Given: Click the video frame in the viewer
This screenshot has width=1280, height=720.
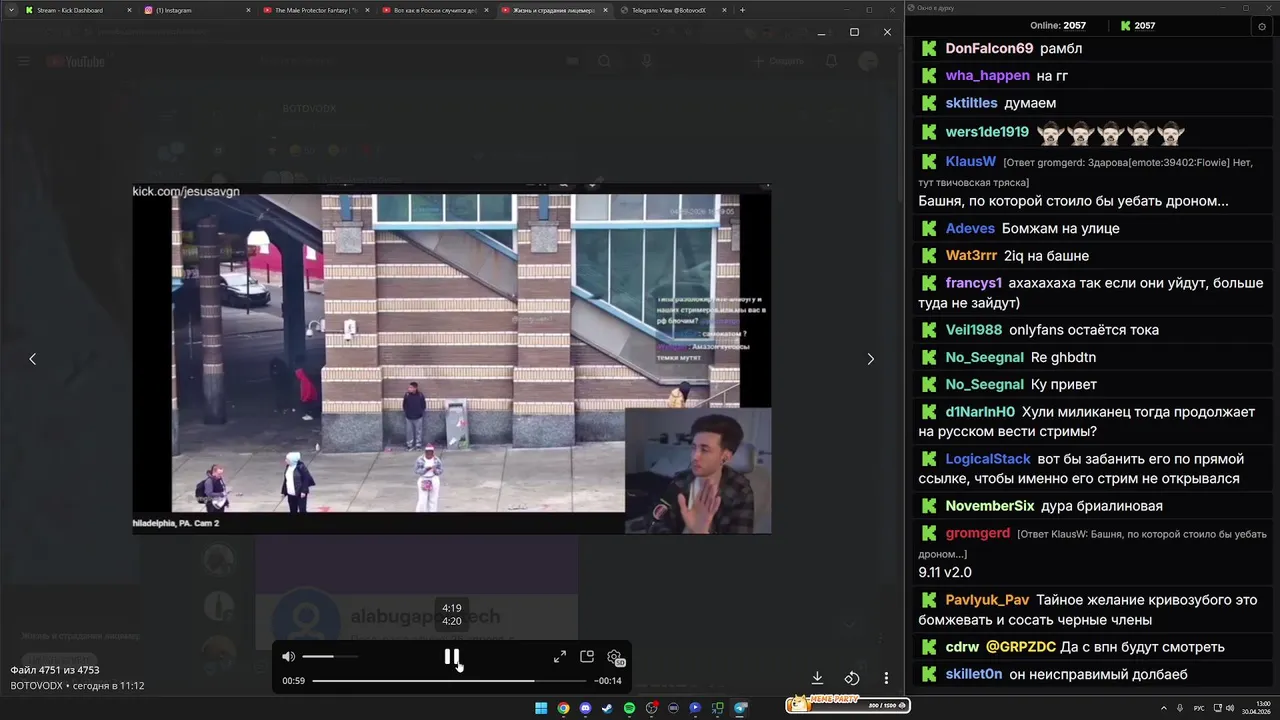Looking at the screenshot, I should (x=452, y=359).
